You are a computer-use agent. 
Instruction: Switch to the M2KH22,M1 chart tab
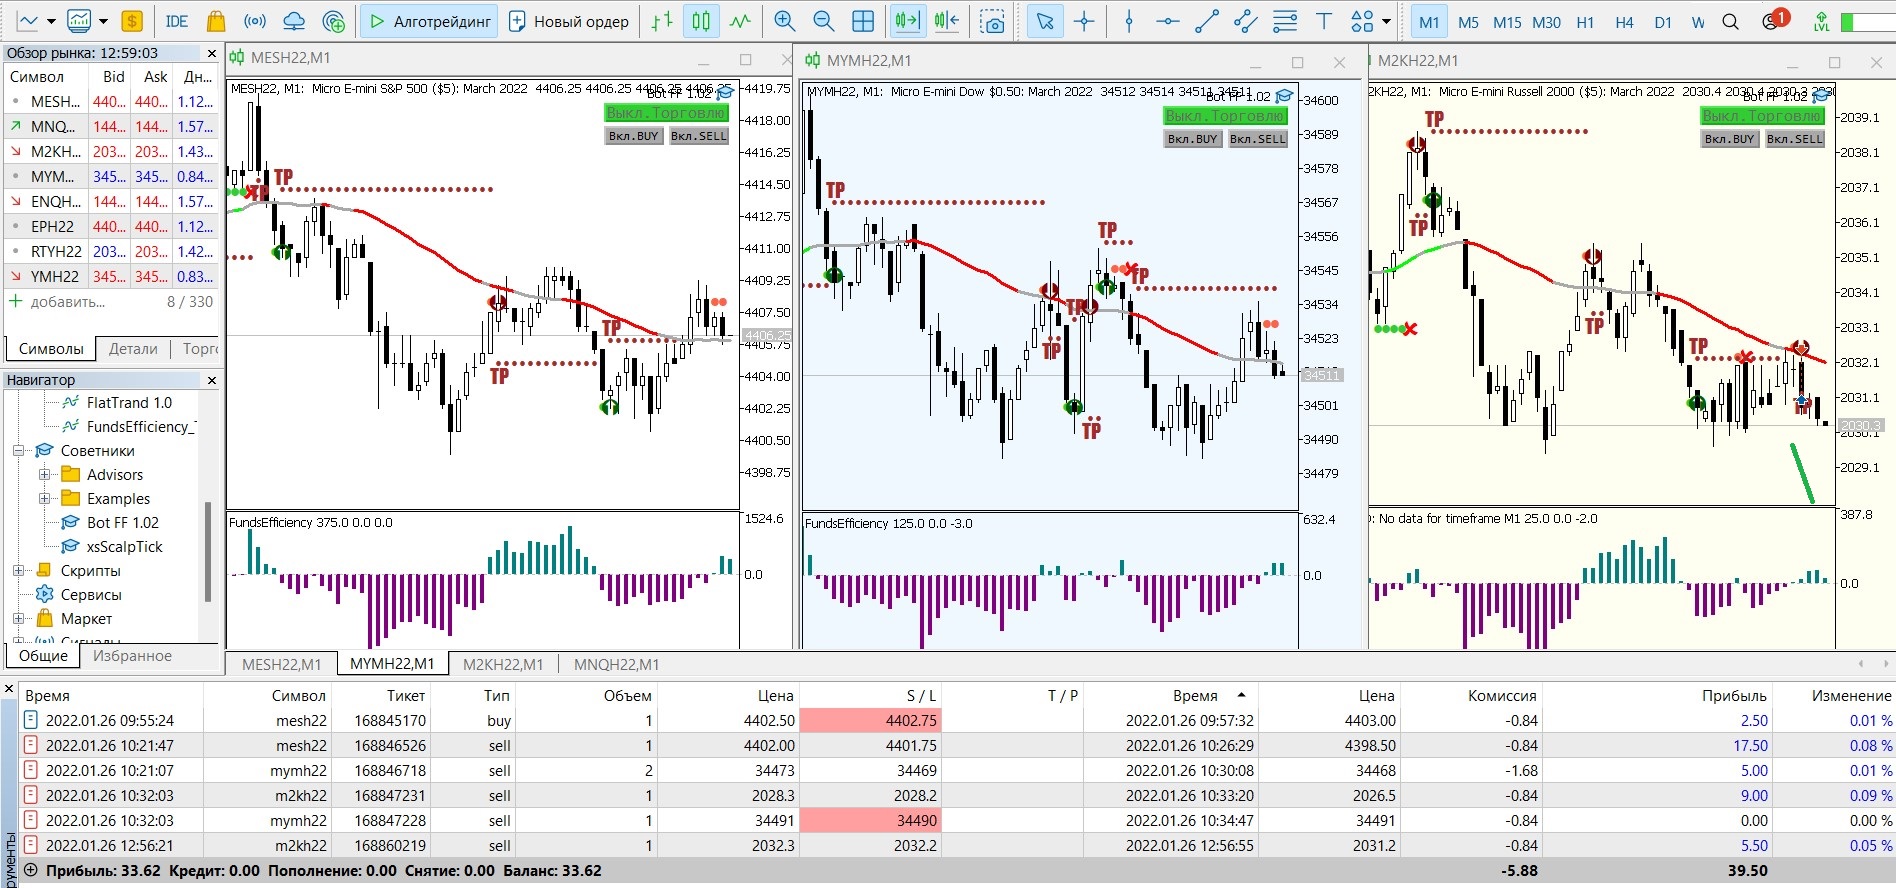click(x=503, y=664)
